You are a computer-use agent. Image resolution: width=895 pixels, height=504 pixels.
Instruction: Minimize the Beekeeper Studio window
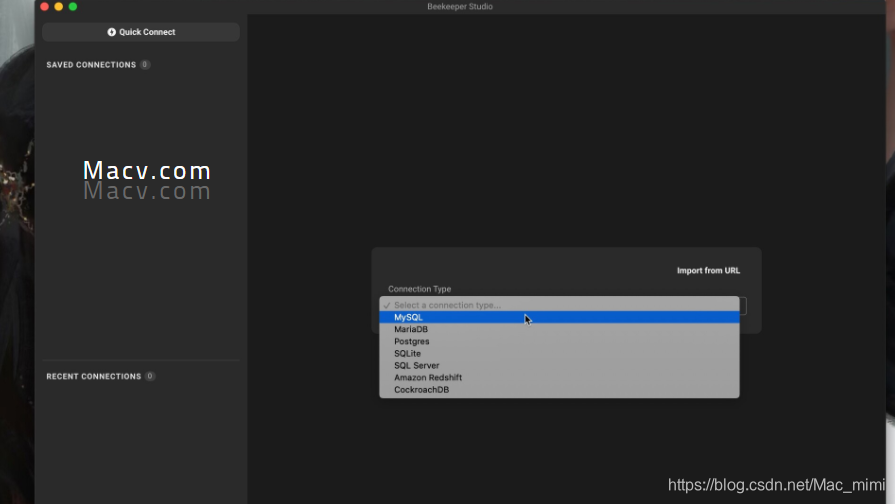[x=59, y=7]
